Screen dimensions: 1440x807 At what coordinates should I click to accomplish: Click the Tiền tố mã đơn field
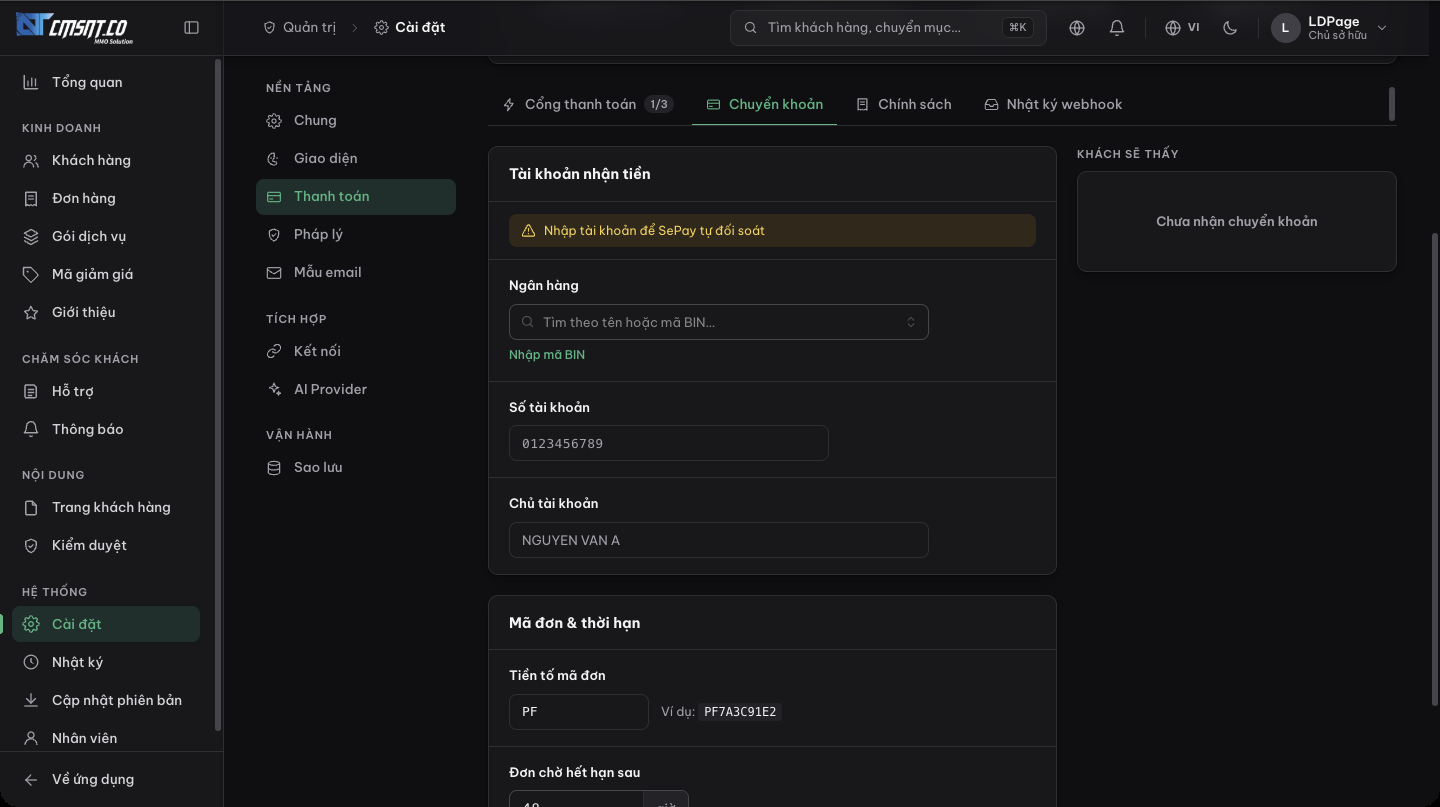pyautogui.click(x=579, y=712)
